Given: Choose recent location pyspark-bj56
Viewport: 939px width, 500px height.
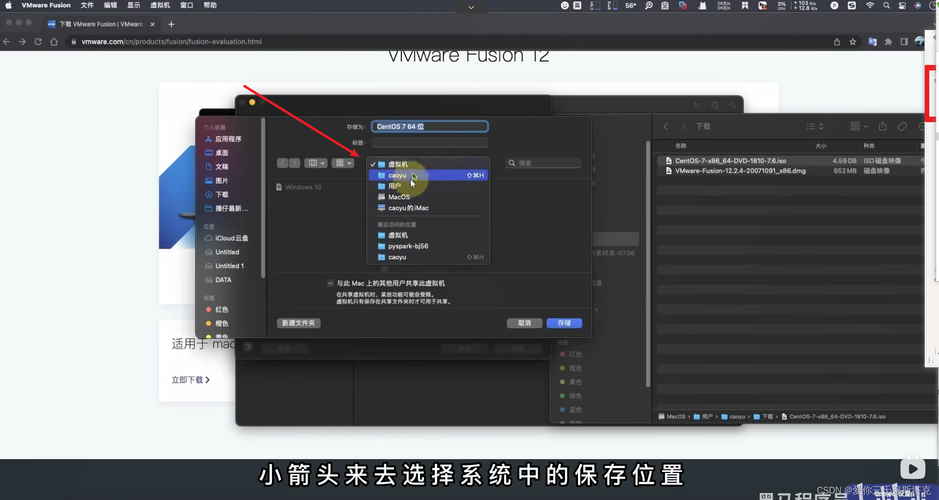Looking at the screenshot, I should click(428, 246).
